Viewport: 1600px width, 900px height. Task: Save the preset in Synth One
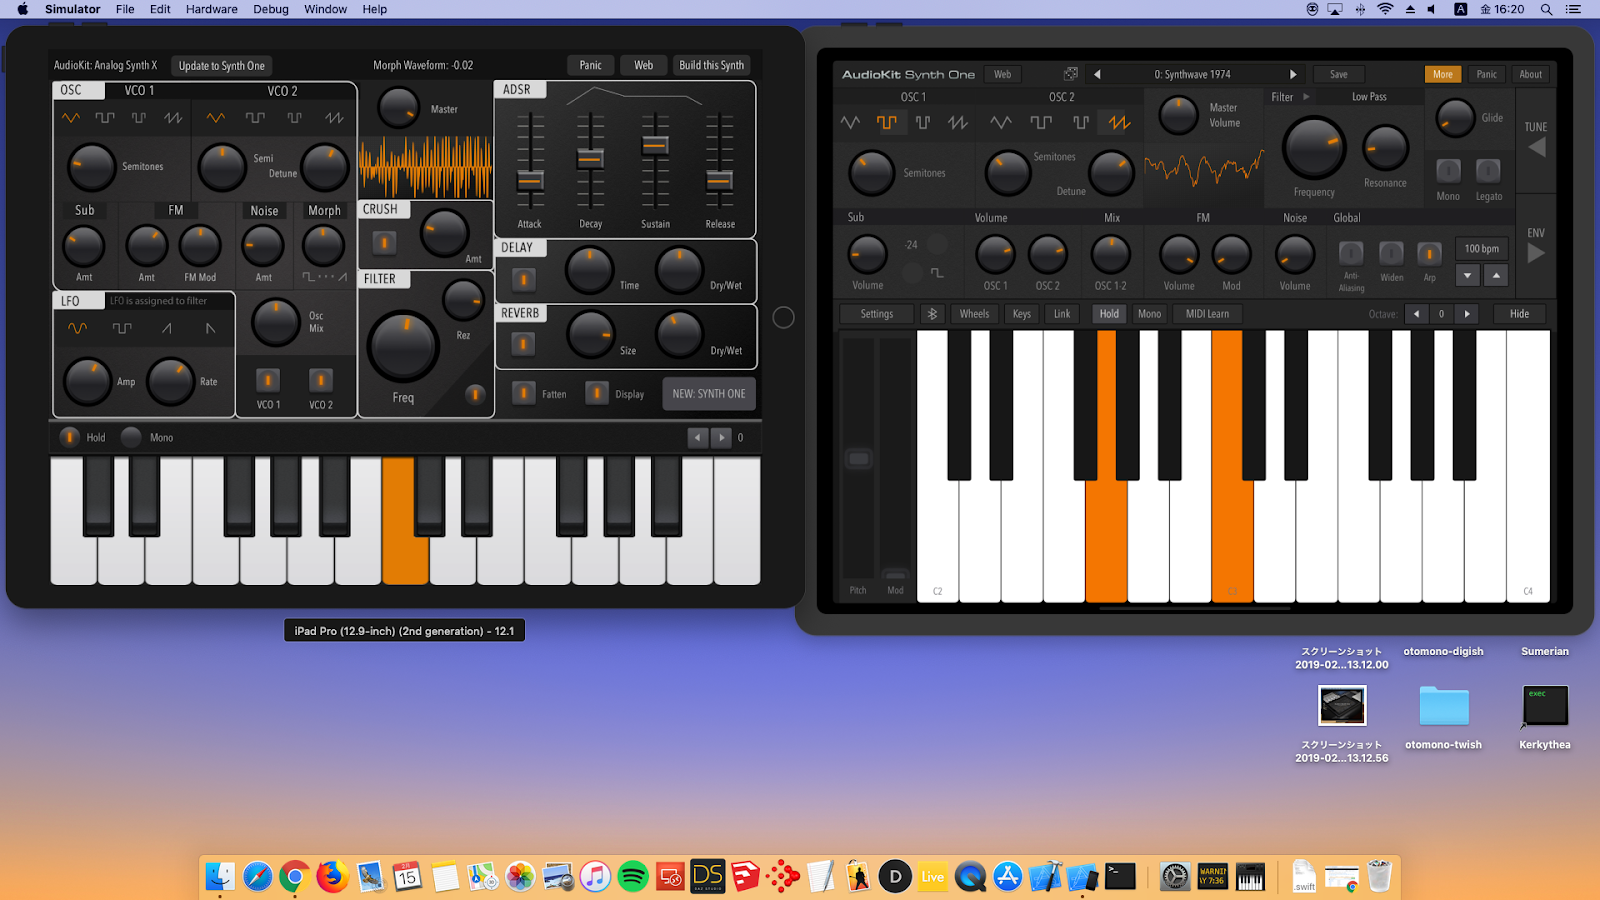[x=1338, y=74]
